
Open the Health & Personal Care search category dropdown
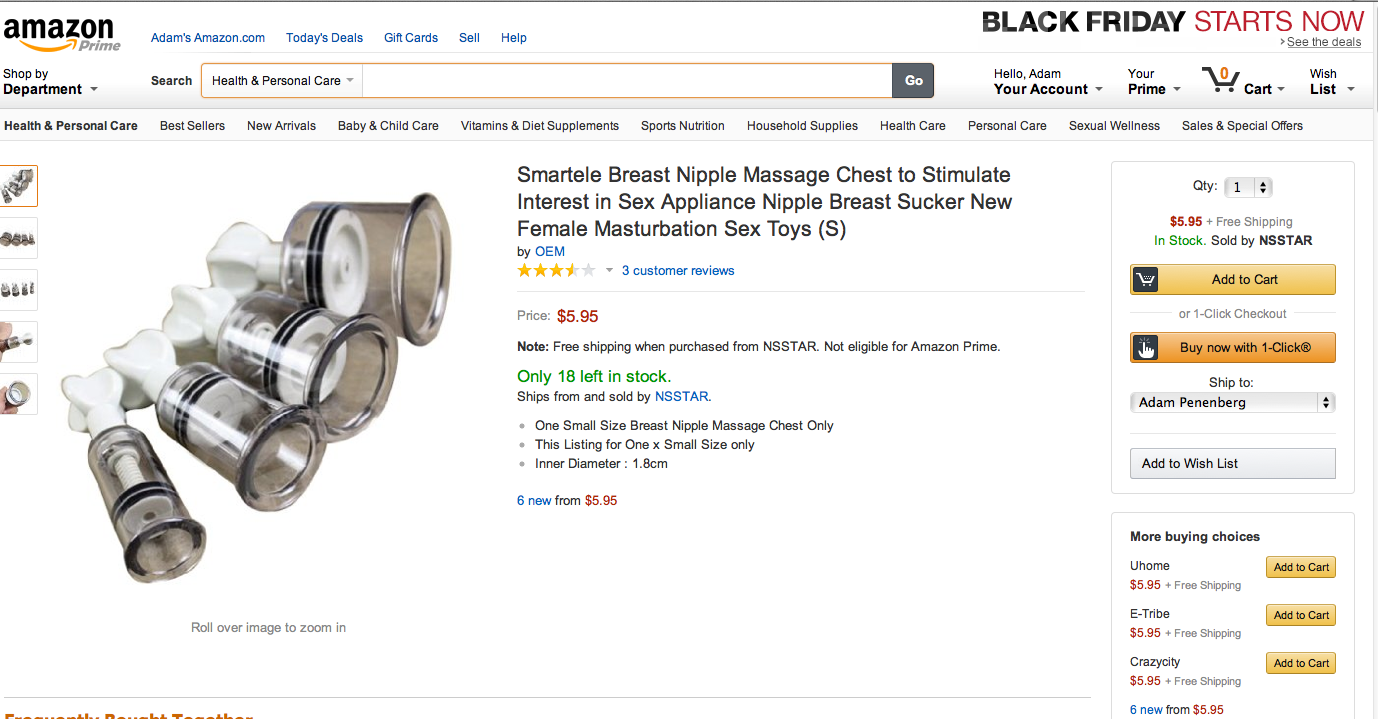282,81
